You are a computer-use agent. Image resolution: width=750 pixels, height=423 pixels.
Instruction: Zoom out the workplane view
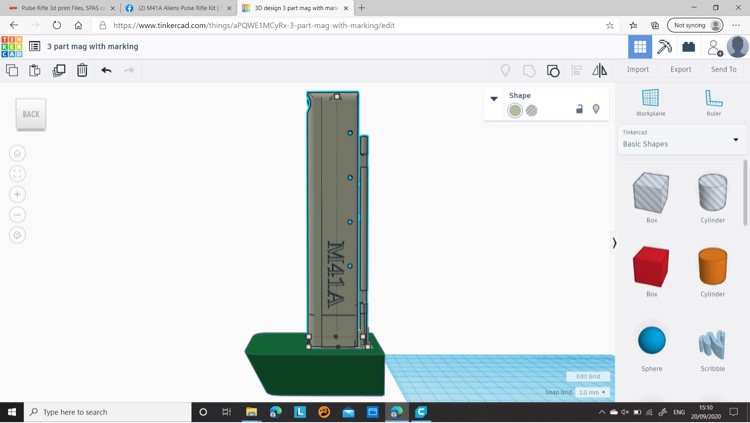point(17,215)
